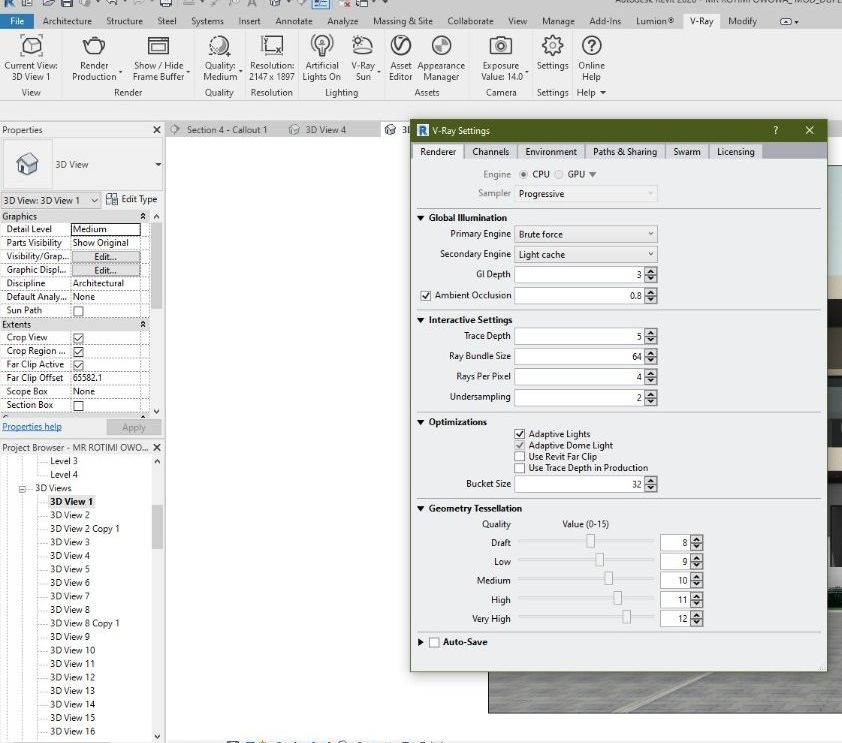Toggle Artificial Lights On bulb icon
Screen dimensions: 842x743
pos(322,46)
